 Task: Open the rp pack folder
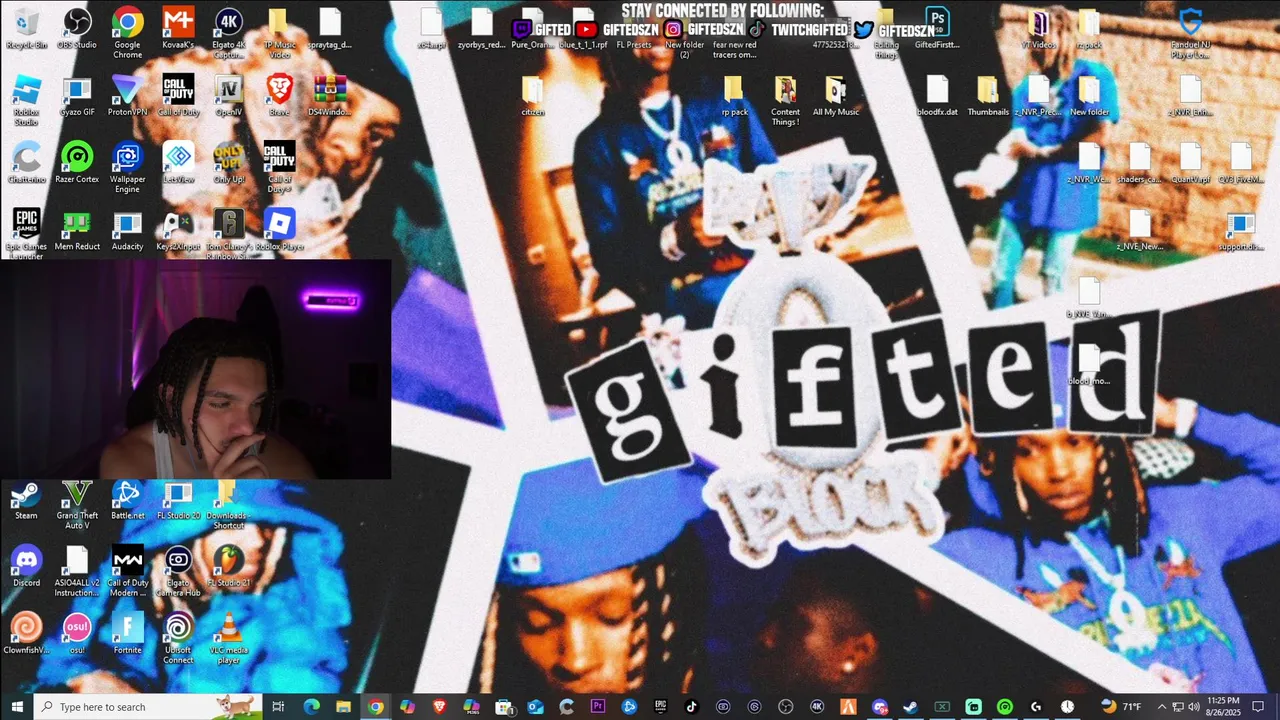coord(734,96)
